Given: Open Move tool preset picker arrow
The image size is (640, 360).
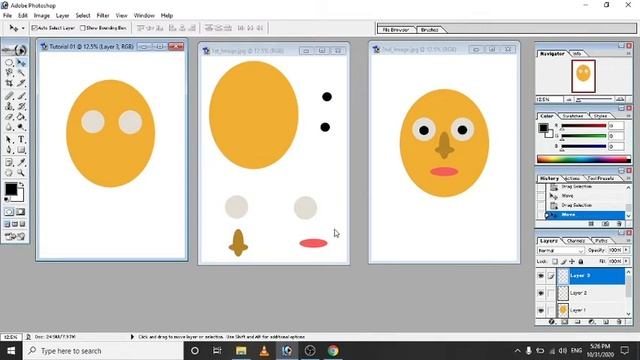Looking at the screenshot, I should click(23, 28).
